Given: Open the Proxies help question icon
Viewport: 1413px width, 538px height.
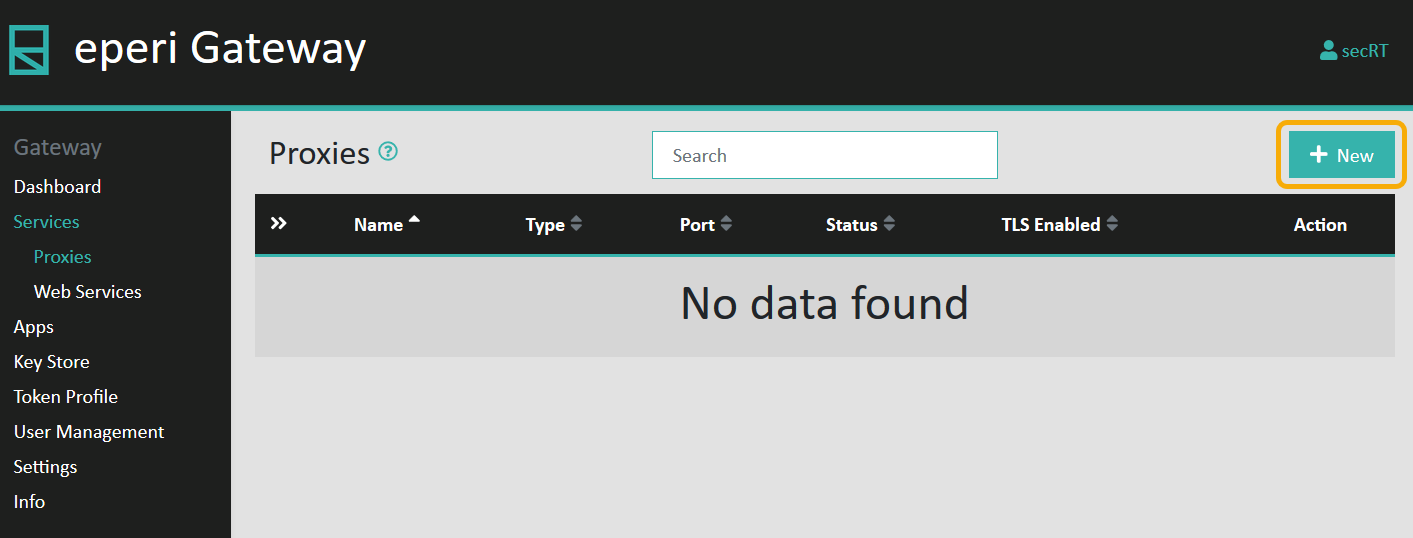Looking at the screenshot, I should (389, 152).
